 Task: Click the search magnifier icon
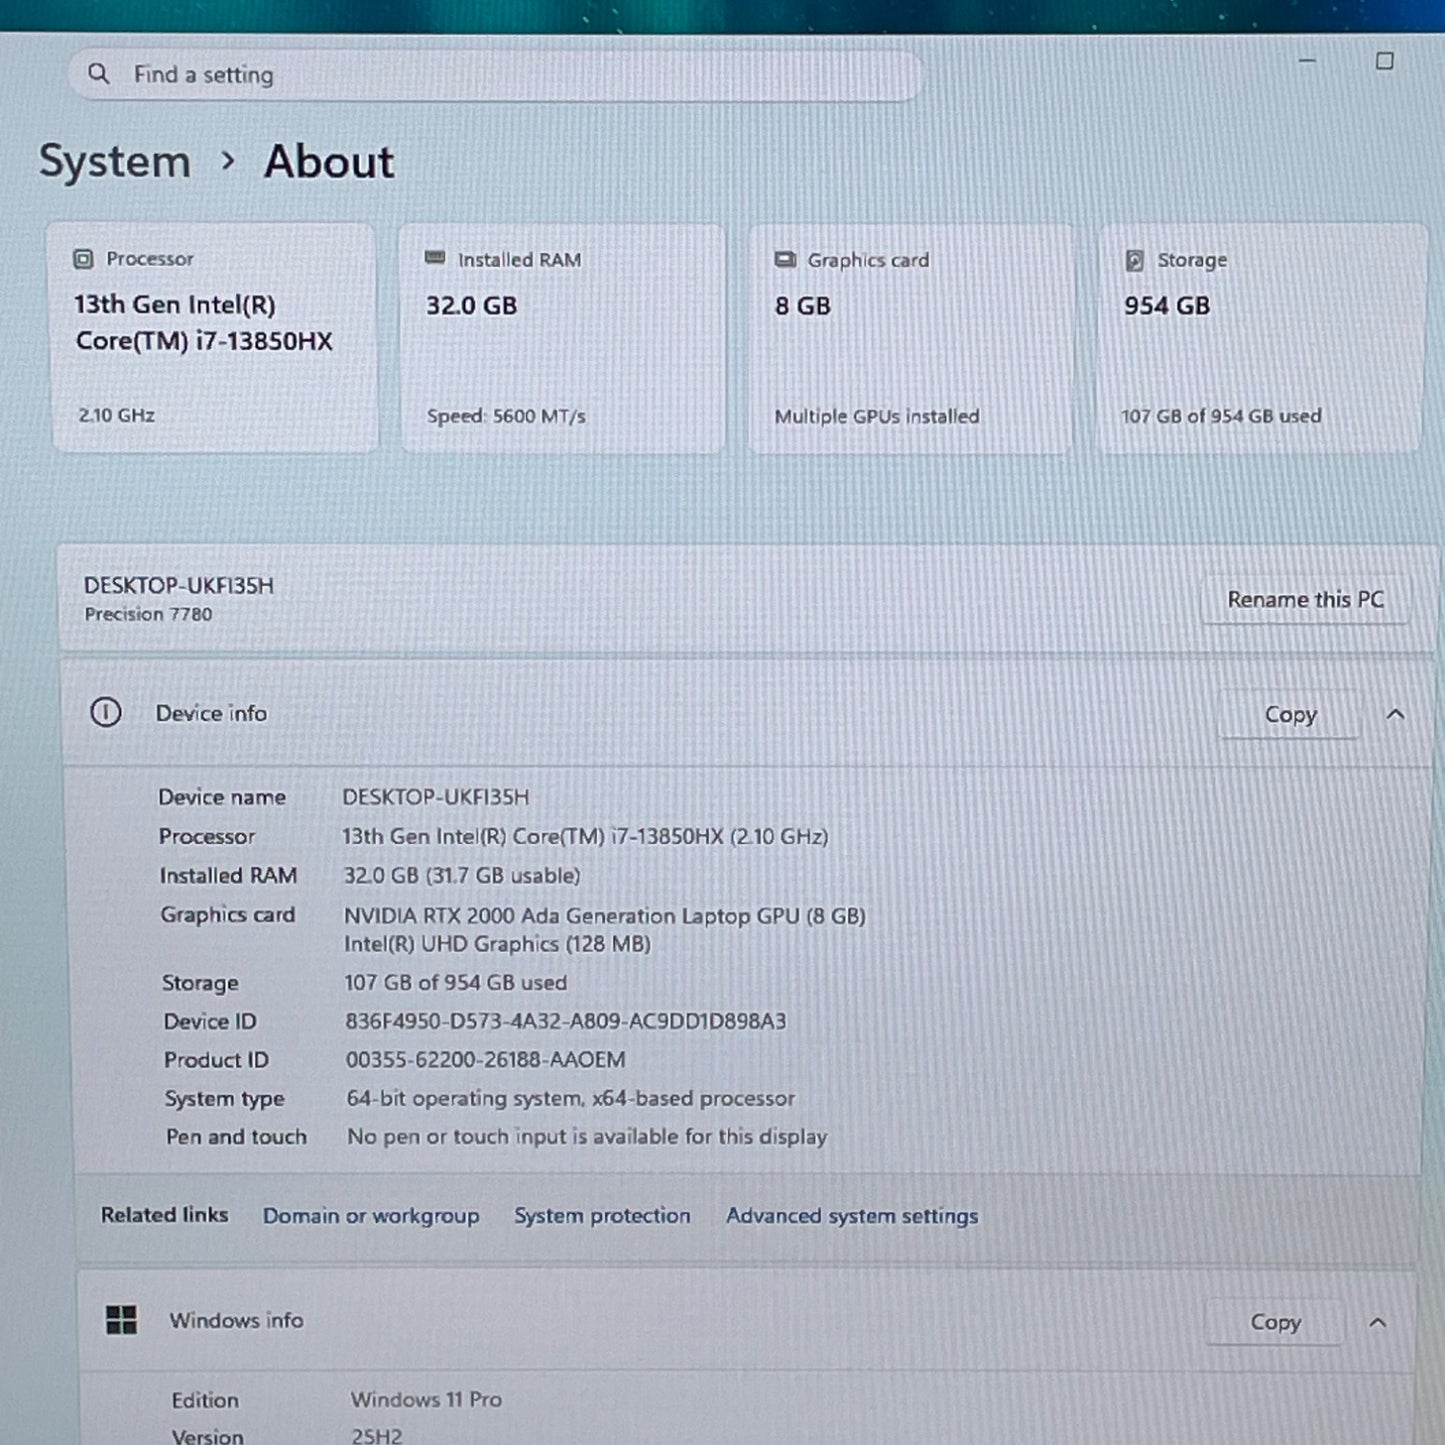click(x=98, y=74)
